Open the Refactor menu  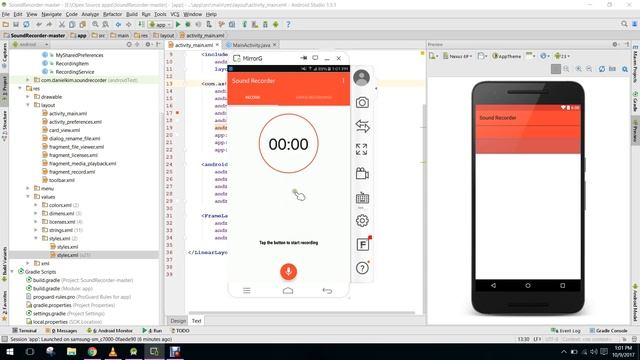(112, 14)
